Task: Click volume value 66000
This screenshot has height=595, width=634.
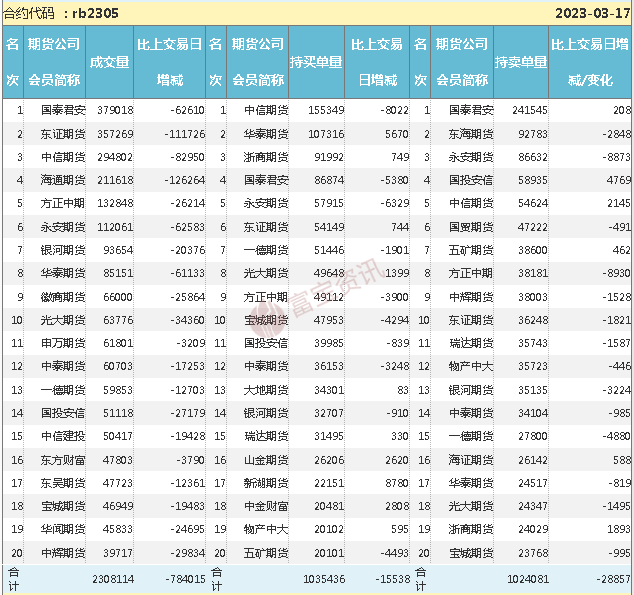Action: click(118, 297)
